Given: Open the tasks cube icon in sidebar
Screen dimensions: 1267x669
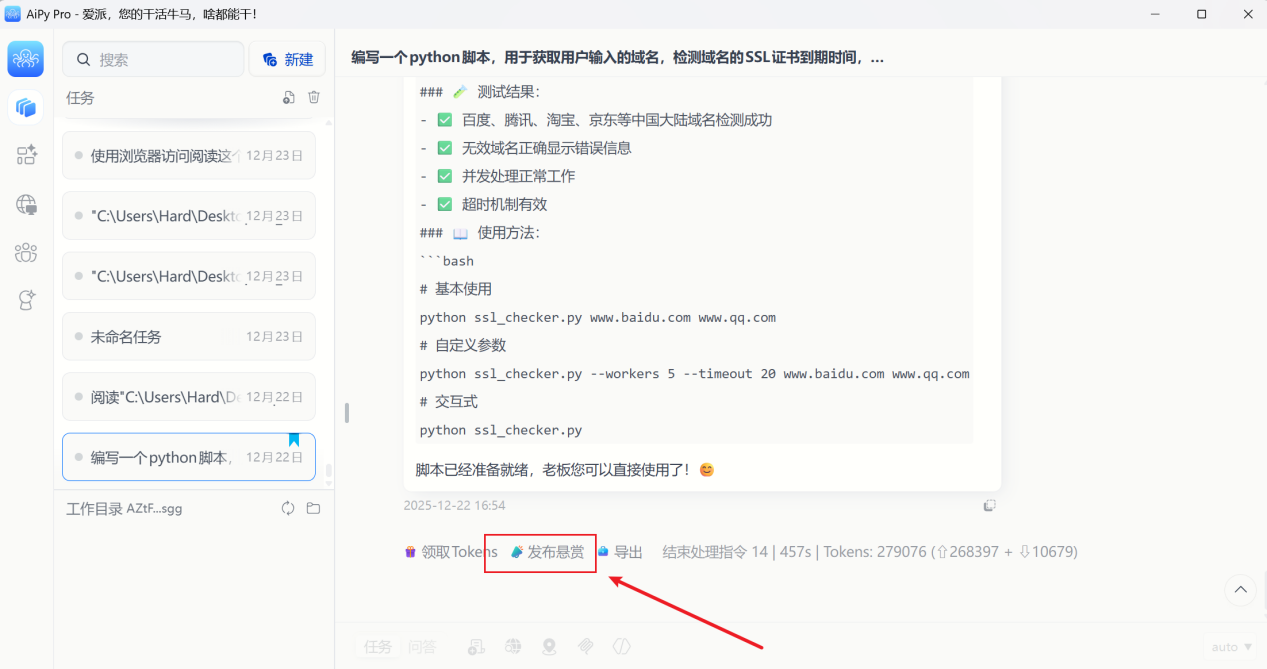Looking at the screenshot, I should pyautogui.click(x=26, y=107).
